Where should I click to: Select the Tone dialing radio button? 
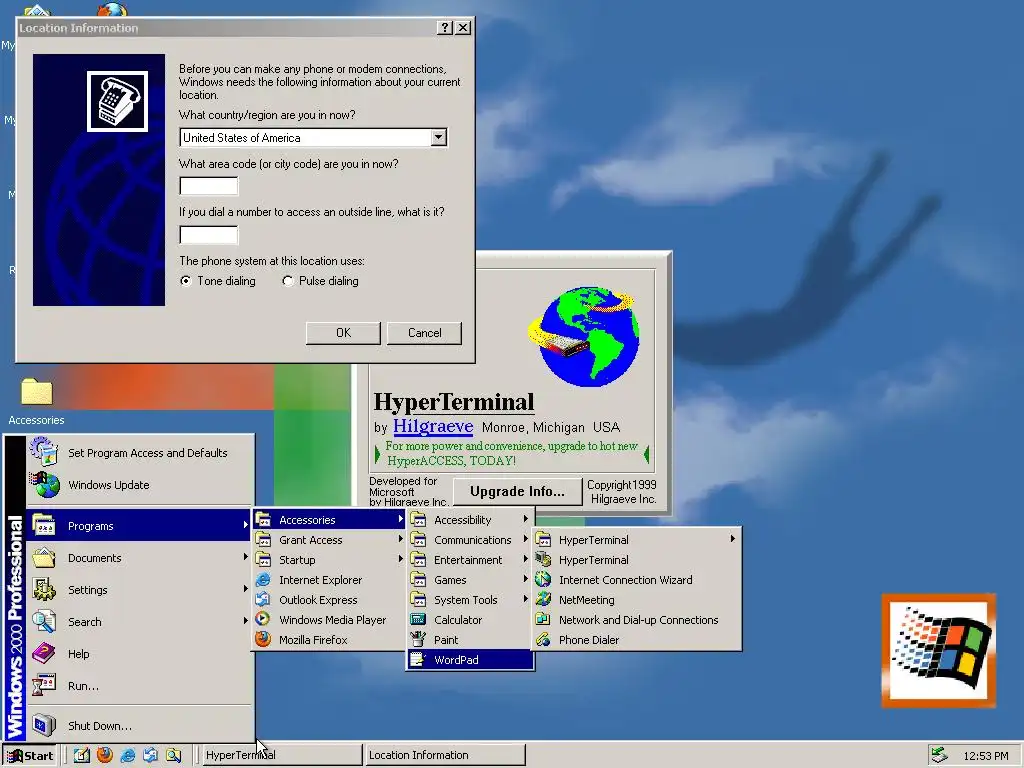tap(186, 281)
